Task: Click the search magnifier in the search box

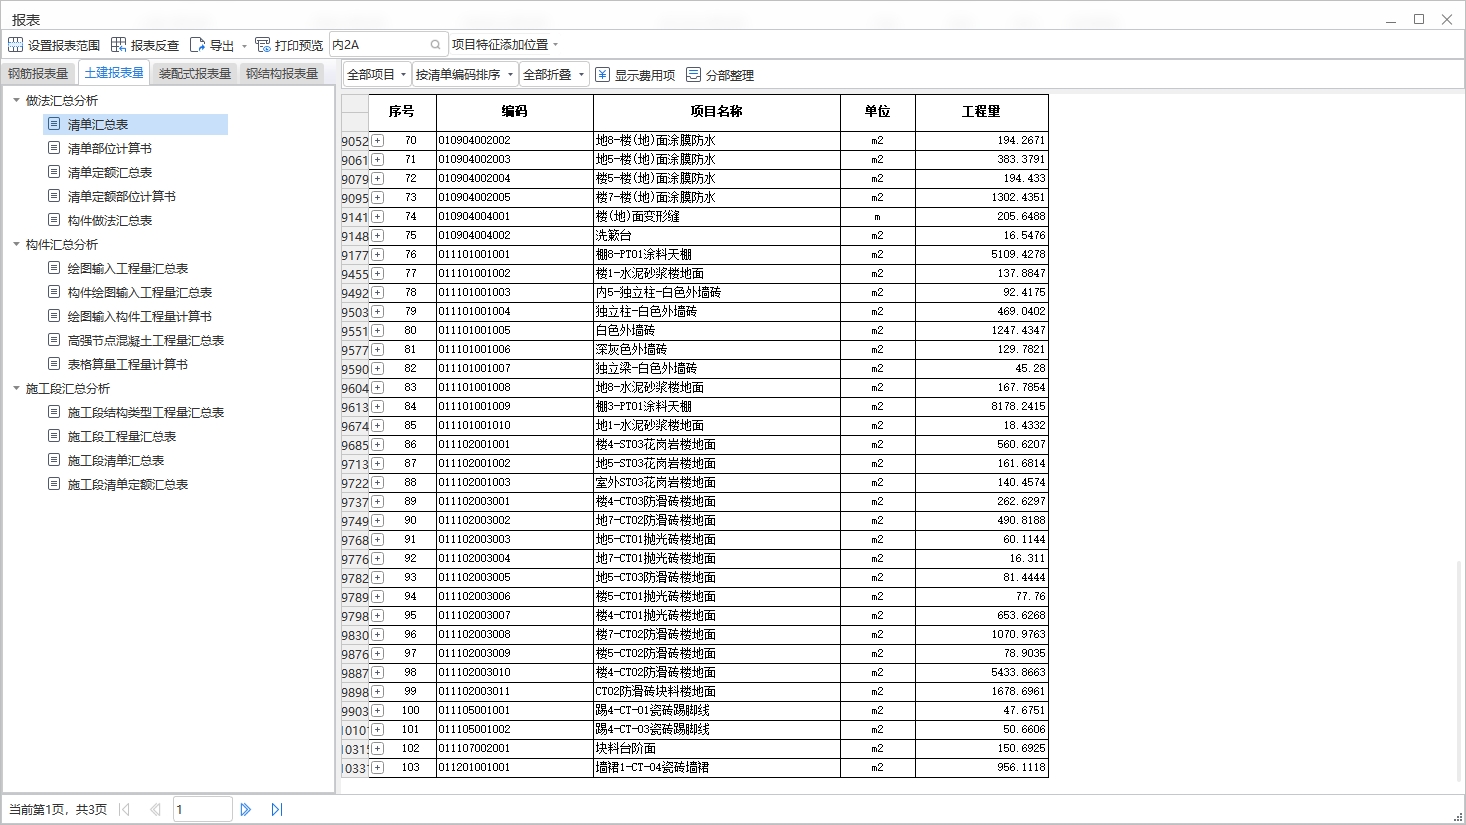Action: [435, 45]
